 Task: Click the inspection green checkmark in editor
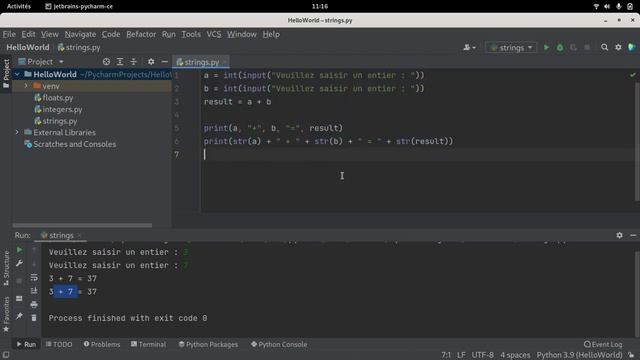click(633, 75)
